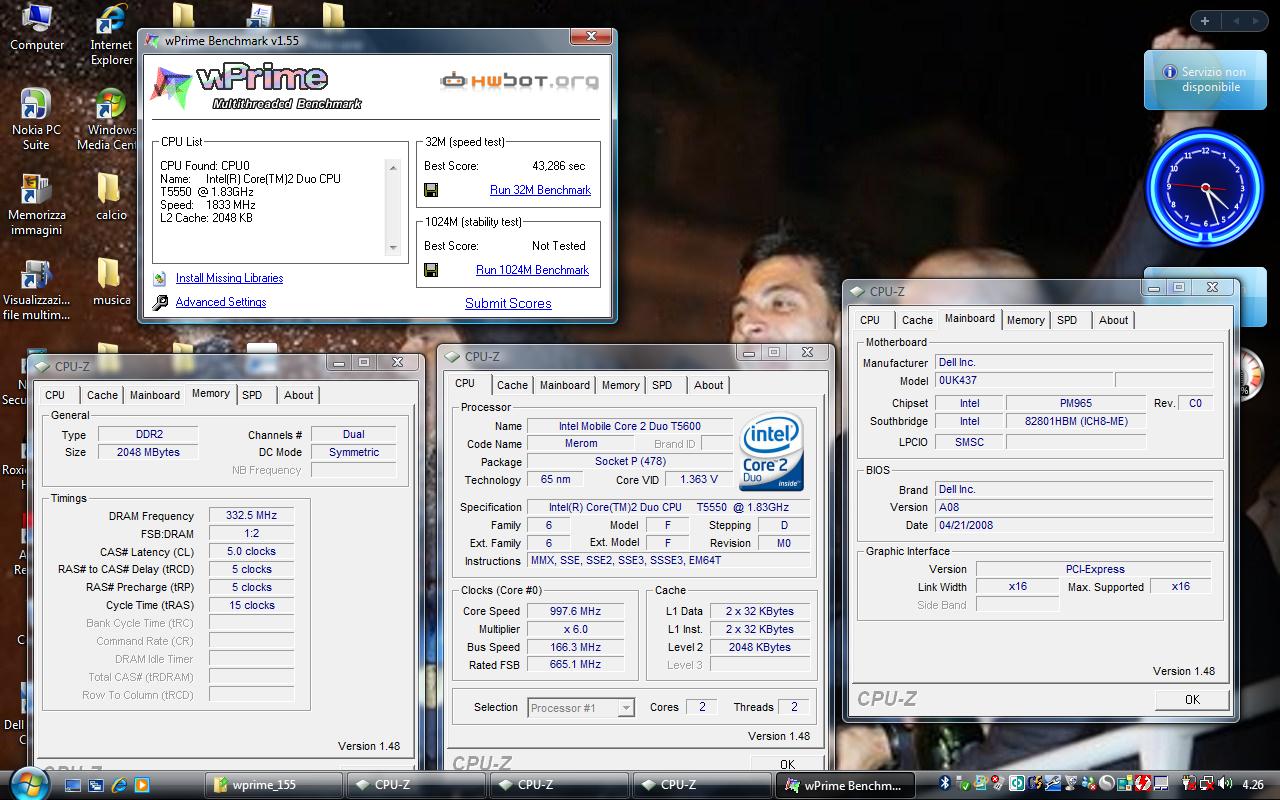Click the taskbar clock showing 4.26

click(1252, 785)
